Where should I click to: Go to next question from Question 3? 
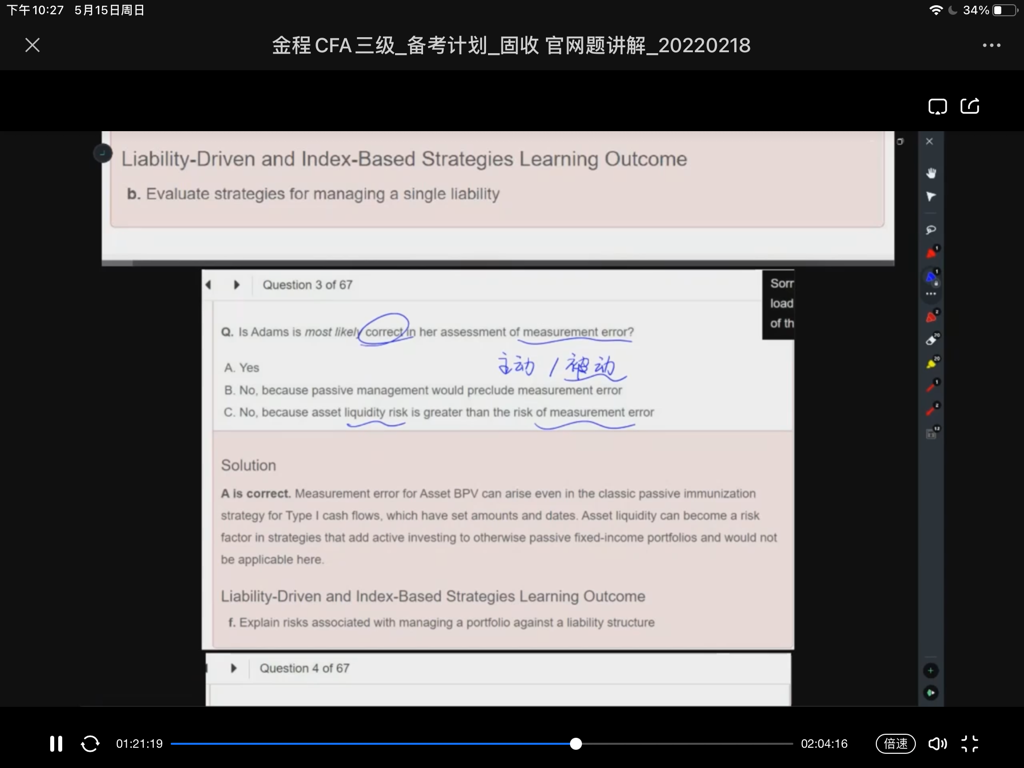coord(237,285)
